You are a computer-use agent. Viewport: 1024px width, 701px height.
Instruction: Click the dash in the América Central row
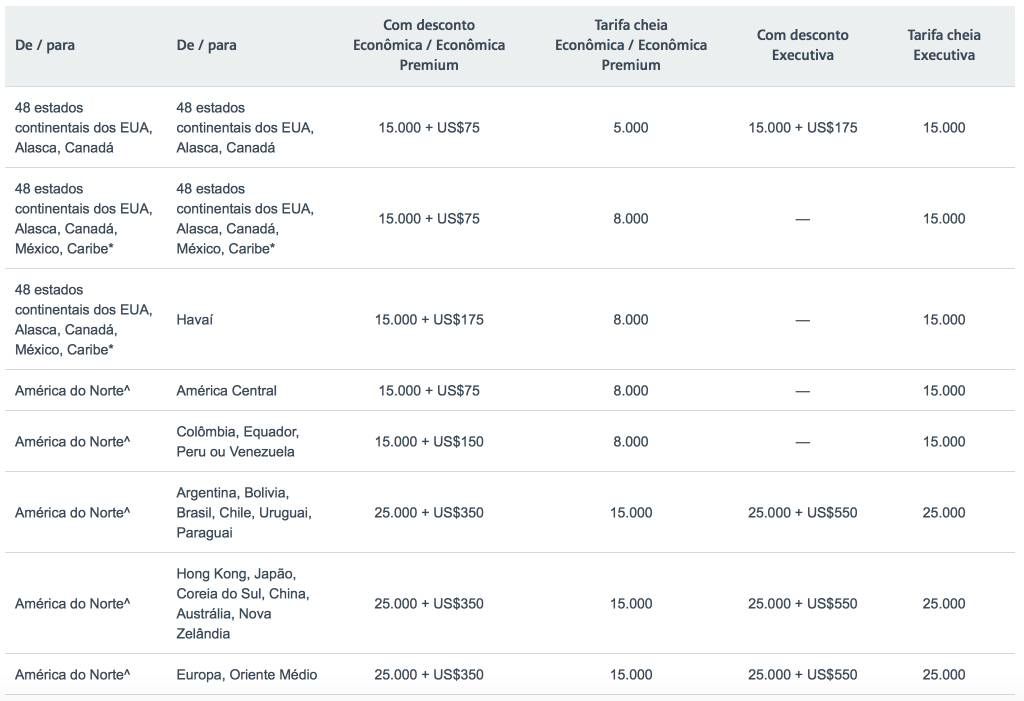coord(802,391)
